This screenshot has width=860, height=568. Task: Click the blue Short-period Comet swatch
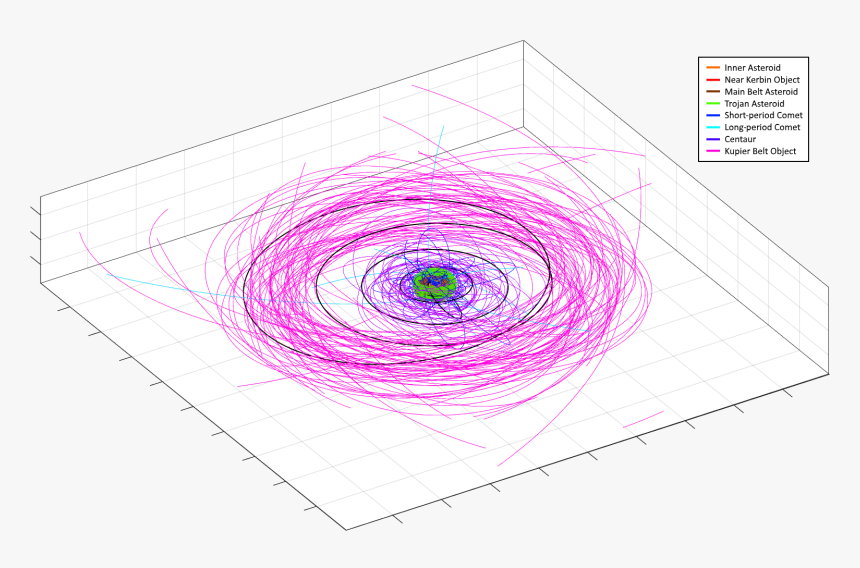(x=713, y=116)
